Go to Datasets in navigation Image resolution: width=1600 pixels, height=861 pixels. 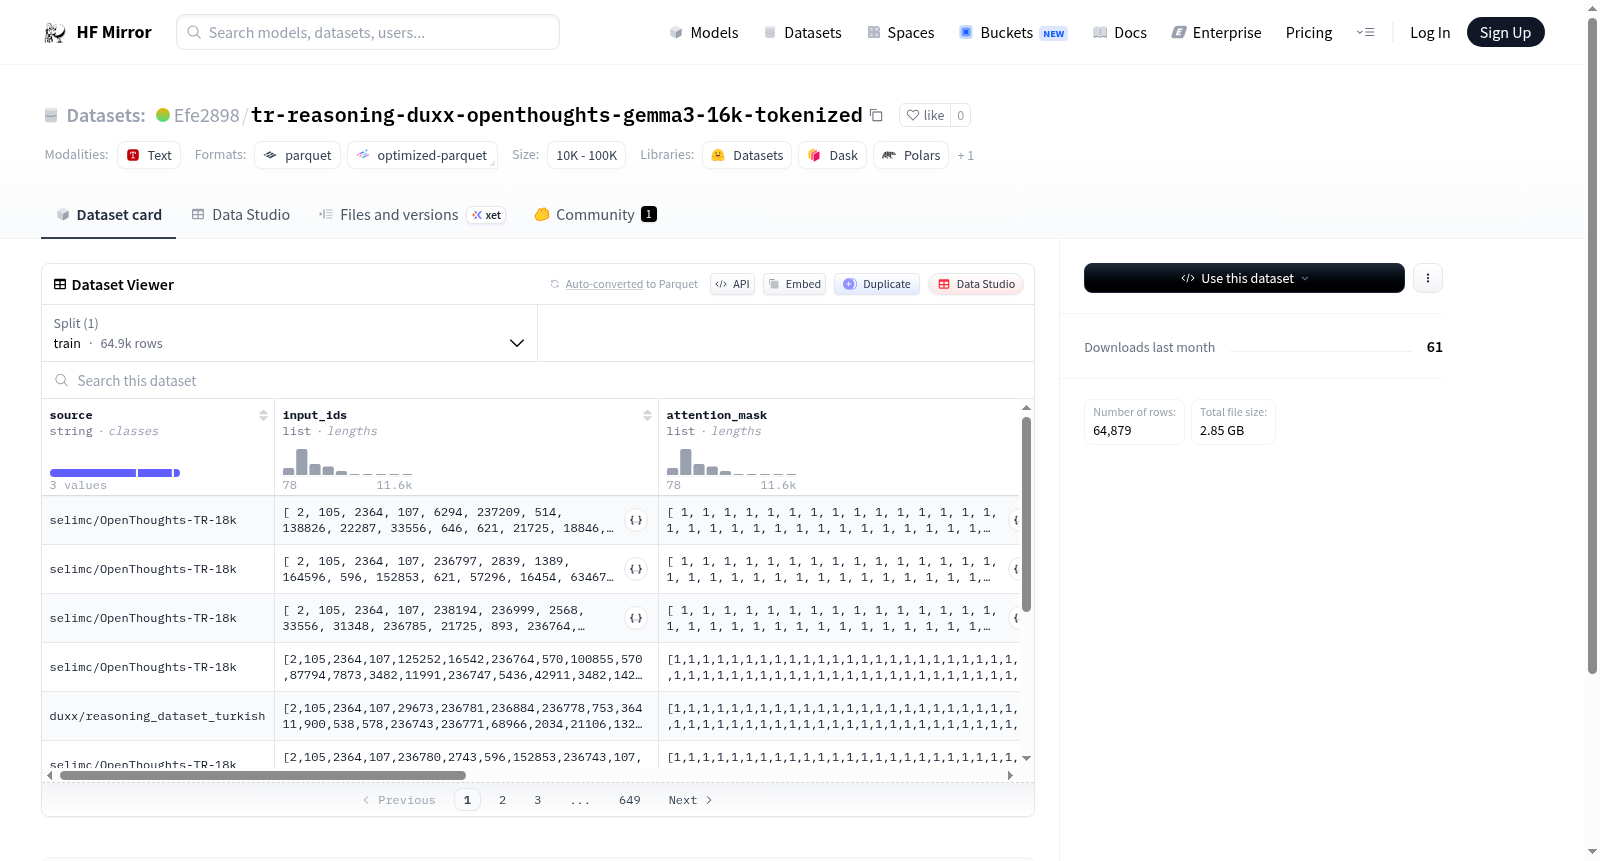pyautogui.click(x=802, y=33)
